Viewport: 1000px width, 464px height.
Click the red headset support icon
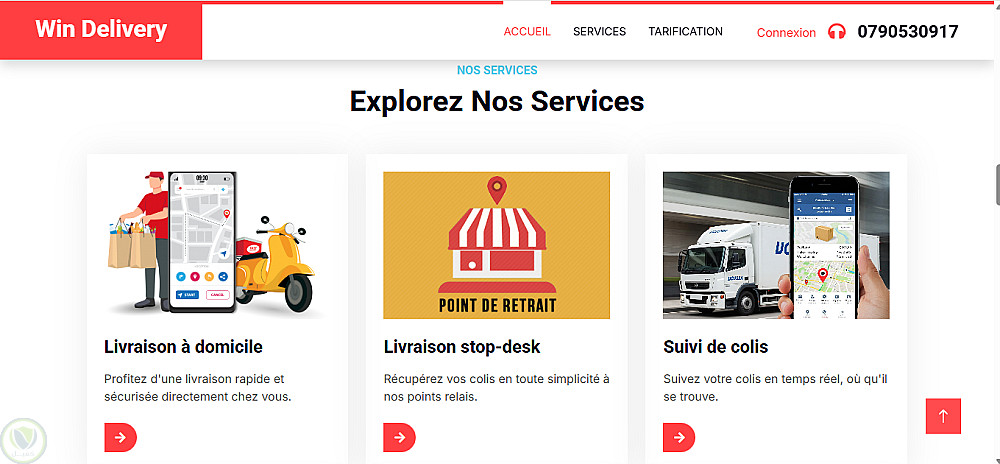(837, 31)
